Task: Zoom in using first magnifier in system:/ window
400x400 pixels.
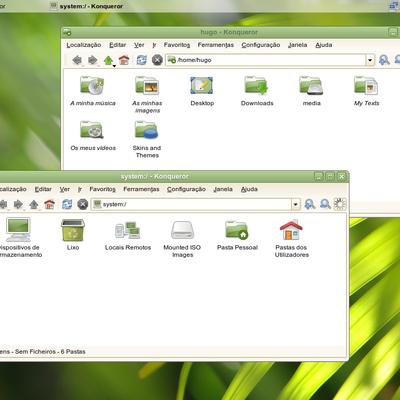Action: click(310, 204)
